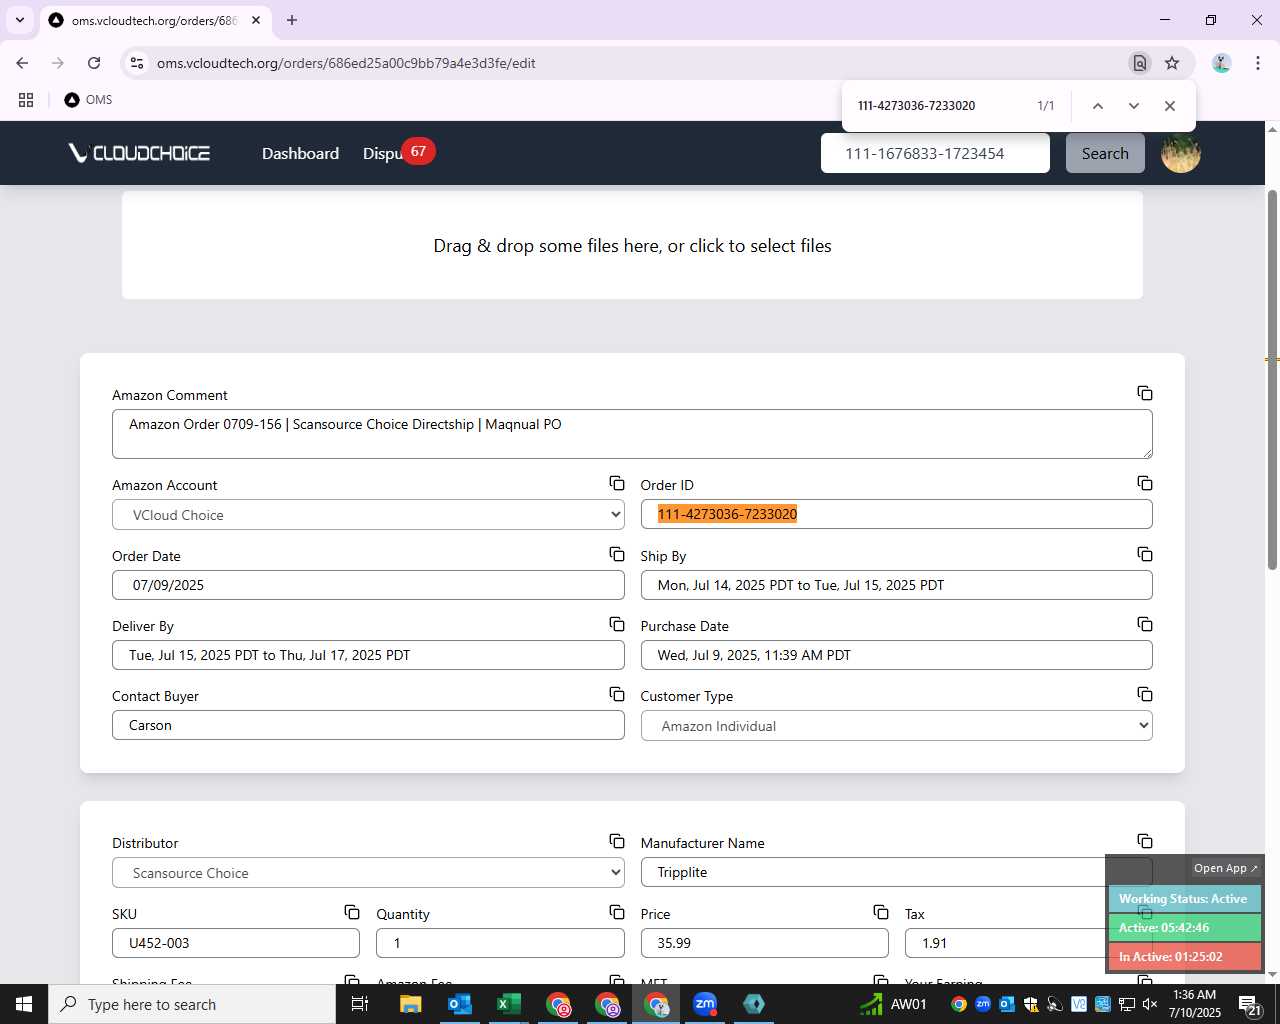Copy the Manufacturer Name value
1280x1024 pixels.
(1144, 841)
